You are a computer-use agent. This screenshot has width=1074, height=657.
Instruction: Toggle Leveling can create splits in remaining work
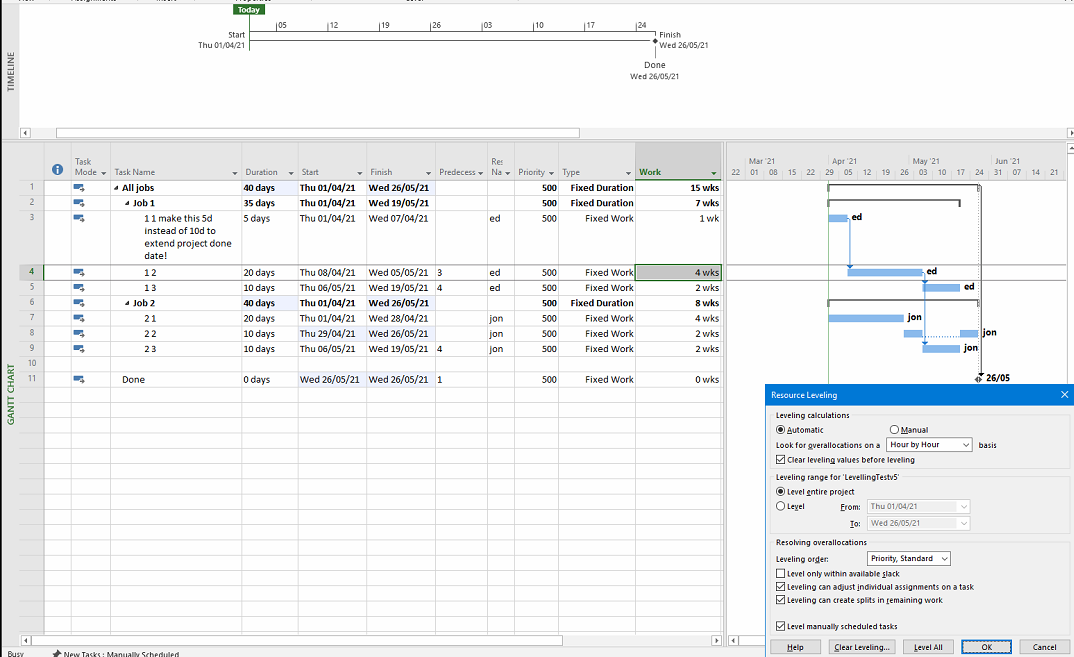tap(780, 599)
